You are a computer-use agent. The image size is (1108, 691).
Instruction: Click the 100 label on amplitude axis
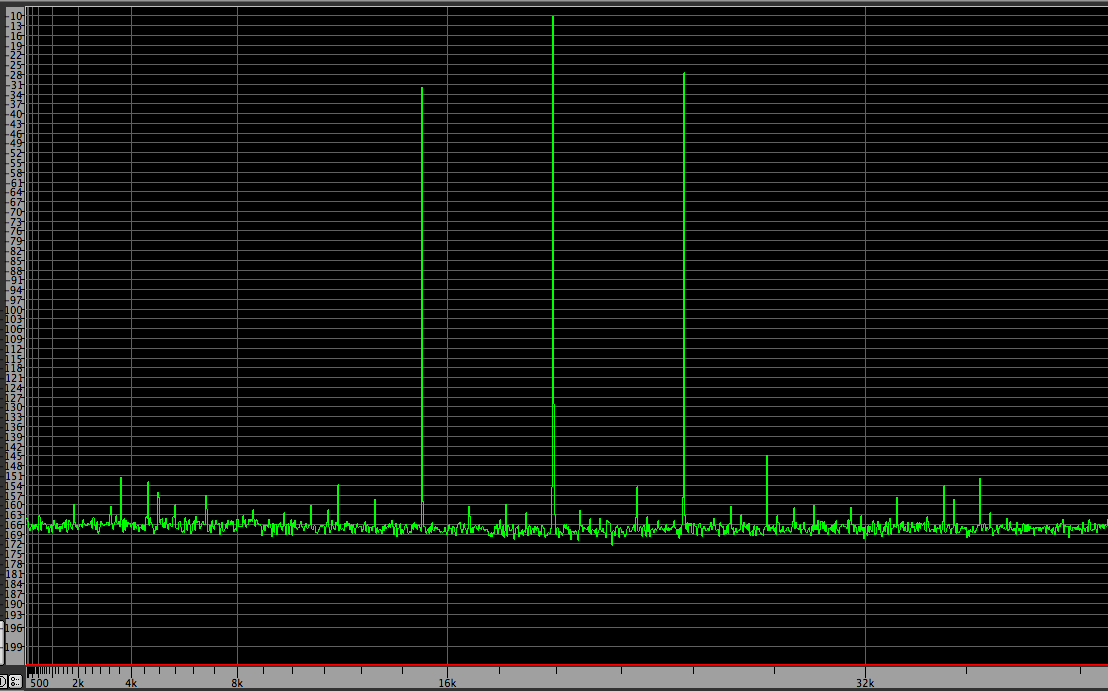point(15,310)
